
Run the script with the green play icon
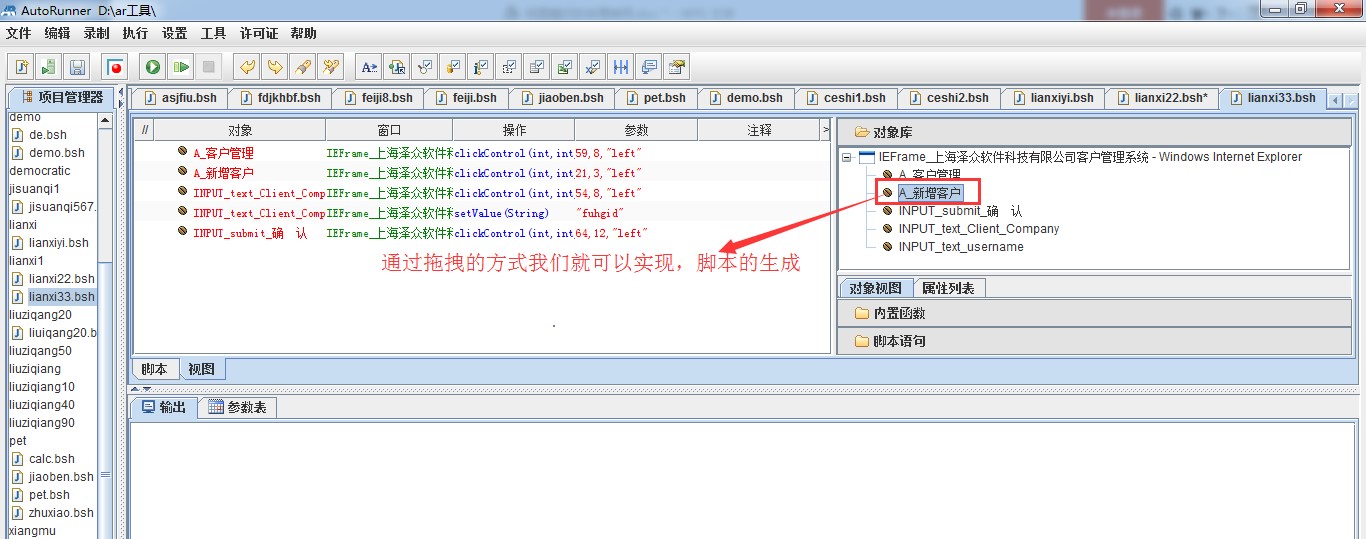[153, 67]
